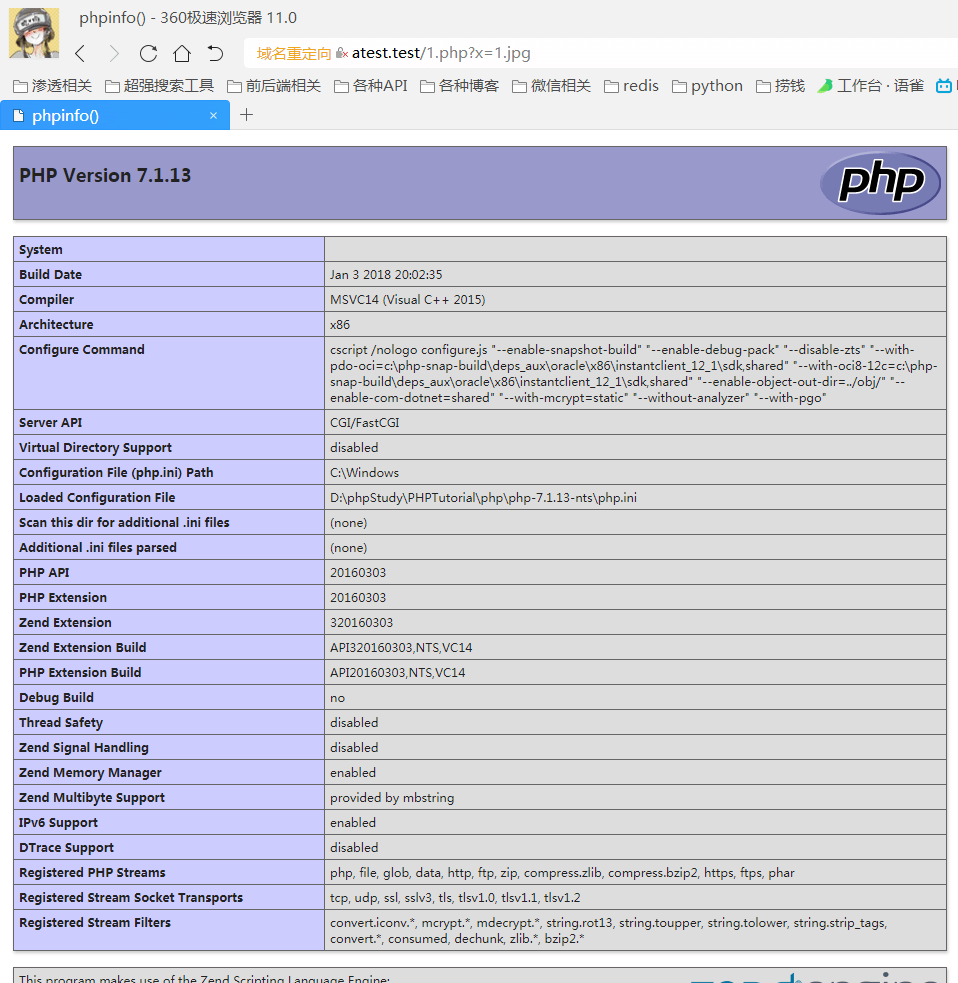Click the Scan this dir for additional .ini label

[x=124, y=523]
